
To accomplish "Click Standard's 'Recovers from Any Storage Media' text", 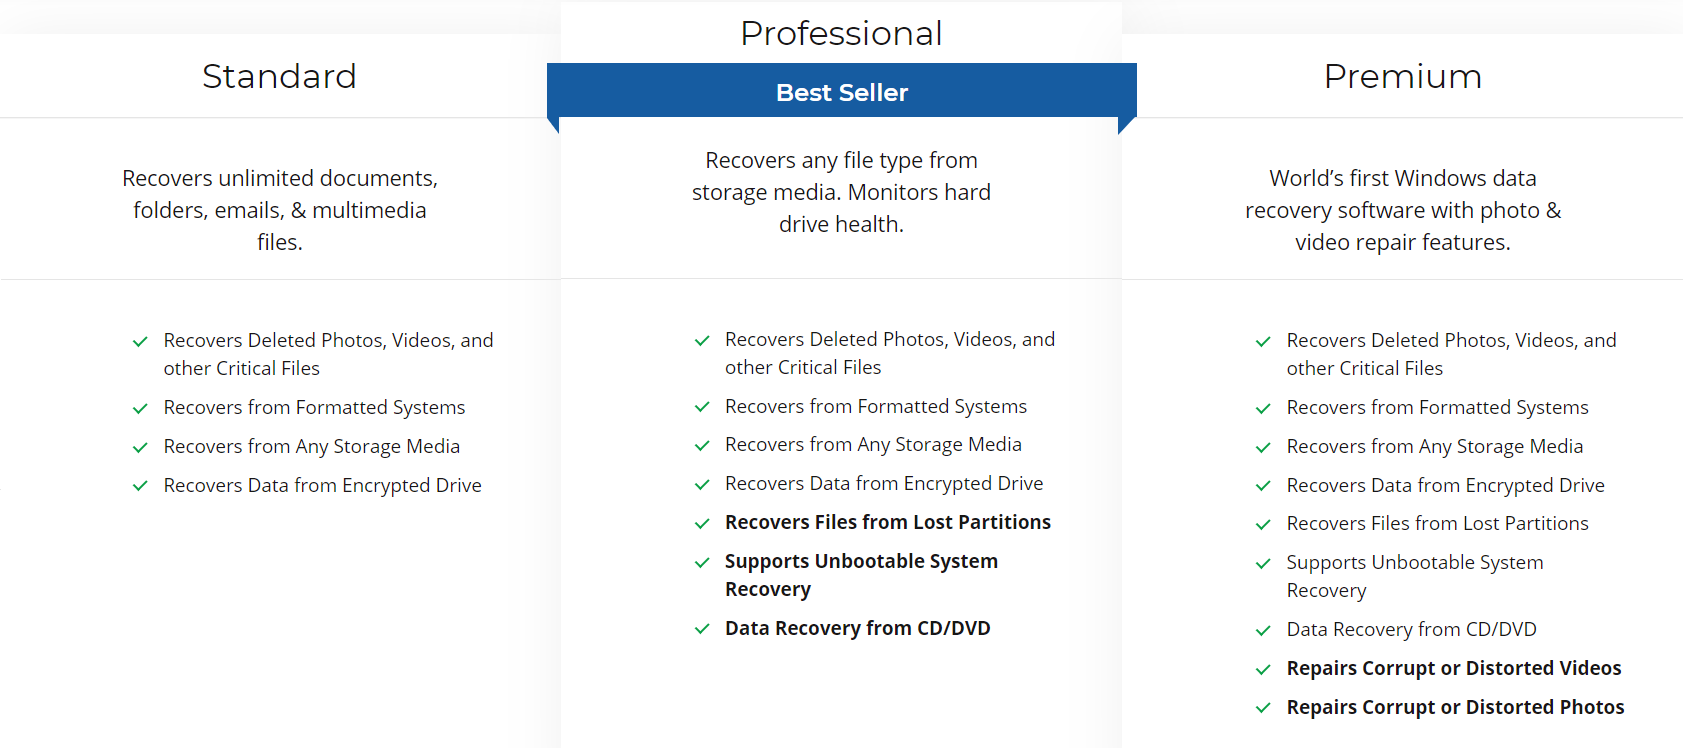I will [311, 446].
